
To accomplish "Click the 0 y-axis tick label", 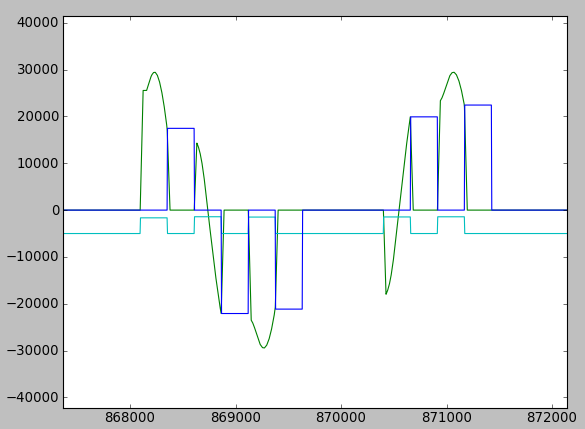I will (56, 210).
